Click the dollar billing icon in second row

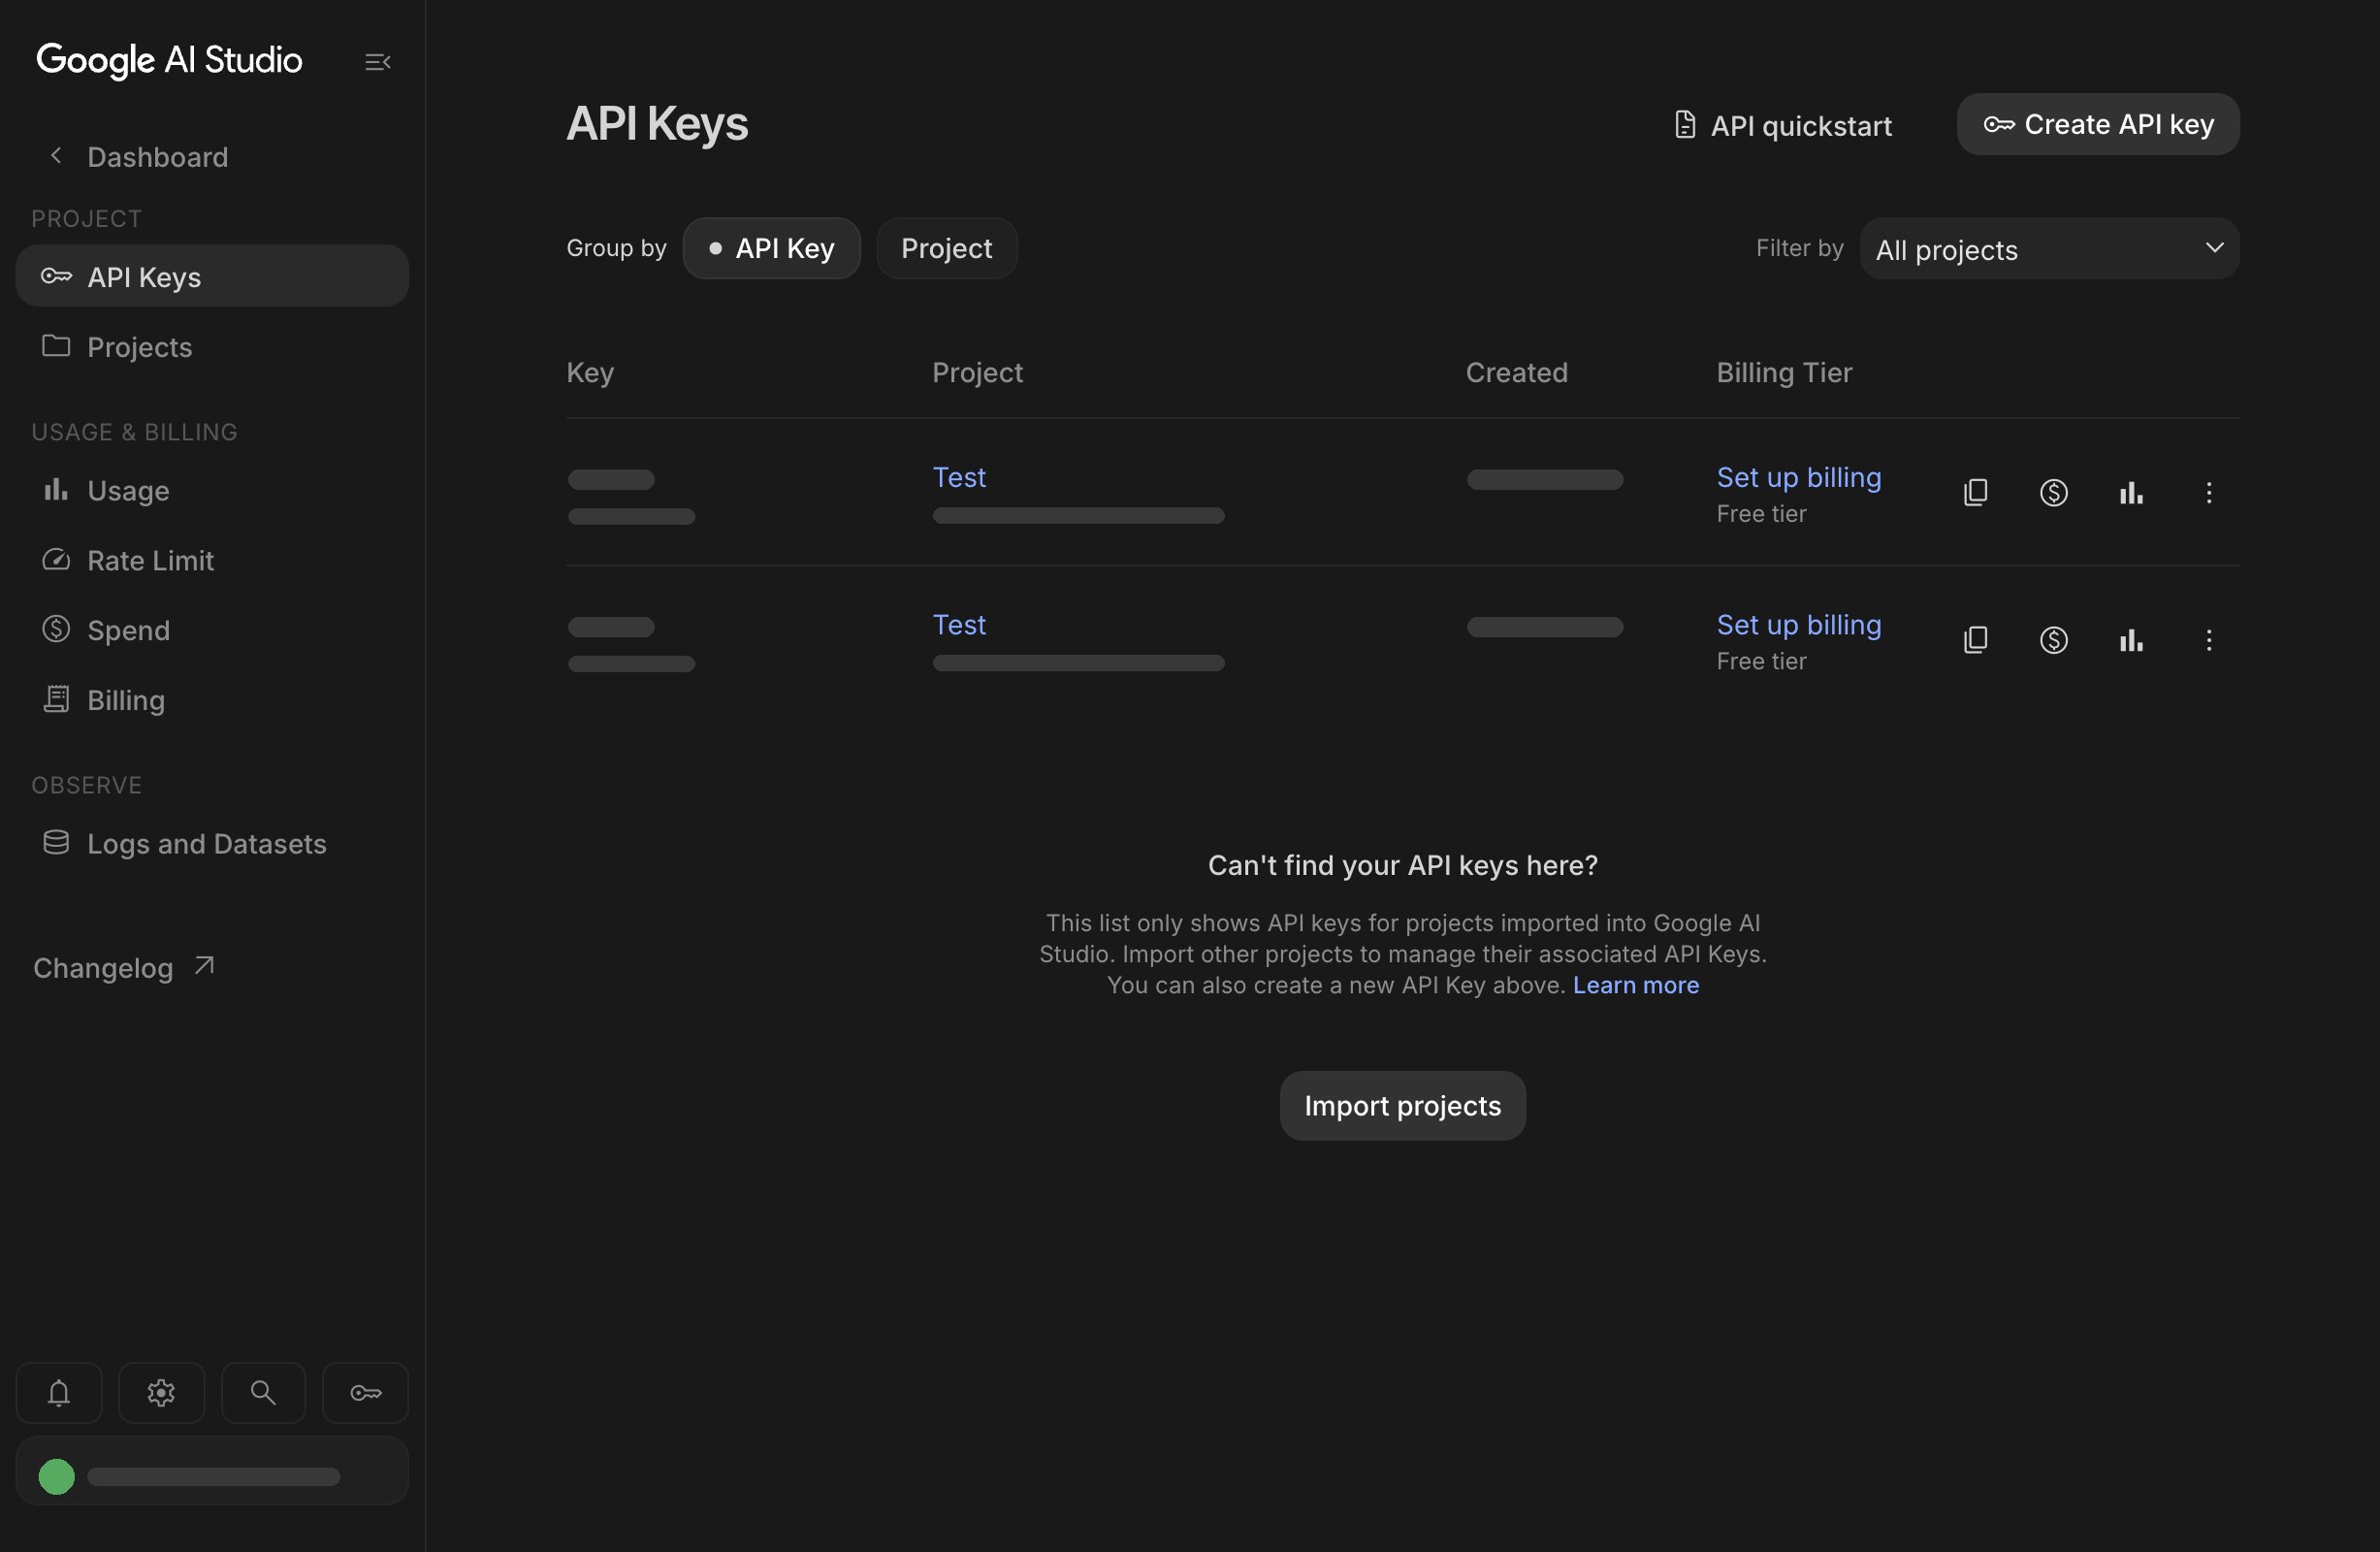click(2053, 640)
